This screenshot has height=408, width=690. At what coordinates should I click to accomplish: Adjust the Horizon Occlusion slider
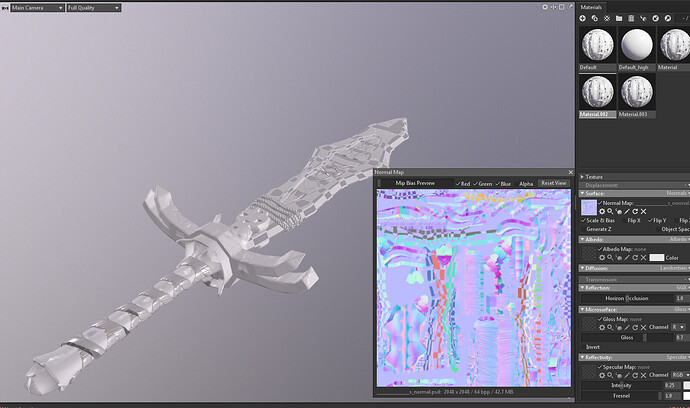click(x=627, y=298)
